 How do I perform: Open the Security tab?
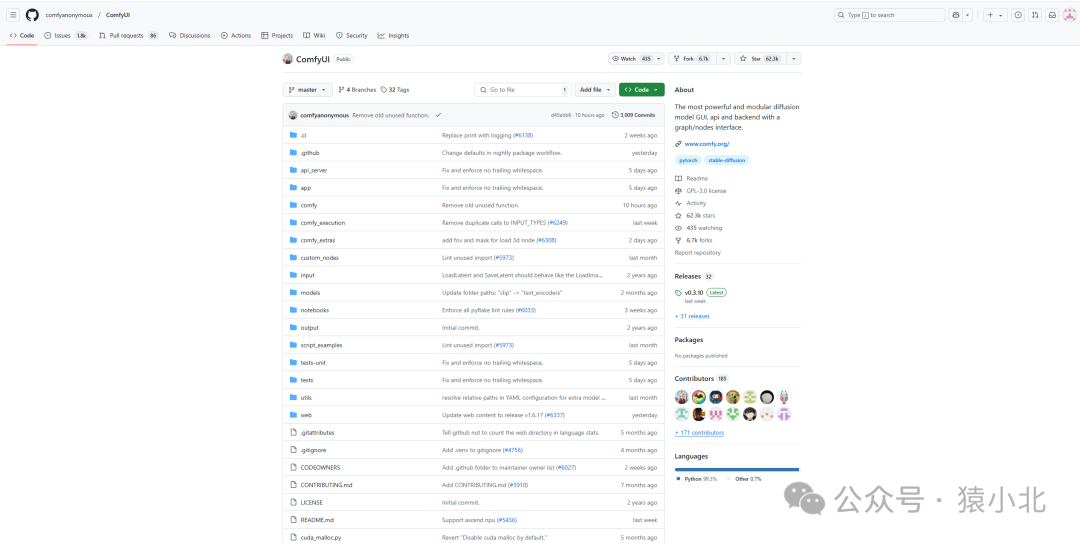click(x=352, y=35)
